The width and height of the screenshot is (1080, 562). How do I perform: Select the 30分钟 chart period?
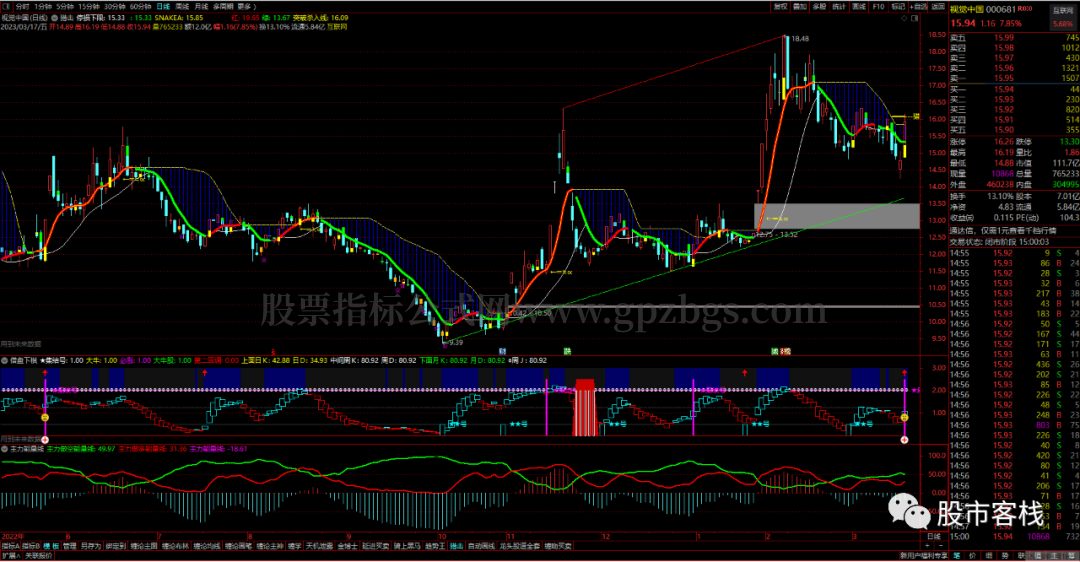point(114,6)
